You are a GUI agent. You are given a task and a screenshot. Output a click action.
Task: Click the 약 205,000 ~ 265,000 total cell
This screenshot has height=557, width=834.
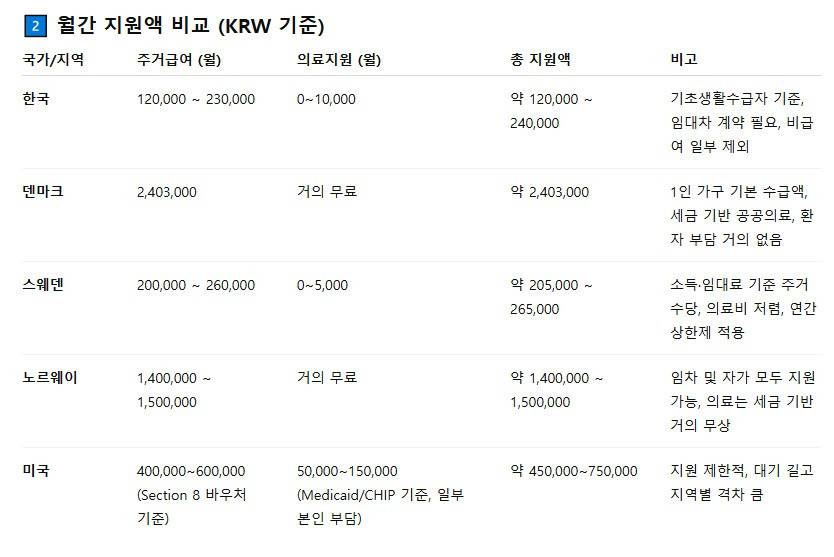[x=552, y=297]
